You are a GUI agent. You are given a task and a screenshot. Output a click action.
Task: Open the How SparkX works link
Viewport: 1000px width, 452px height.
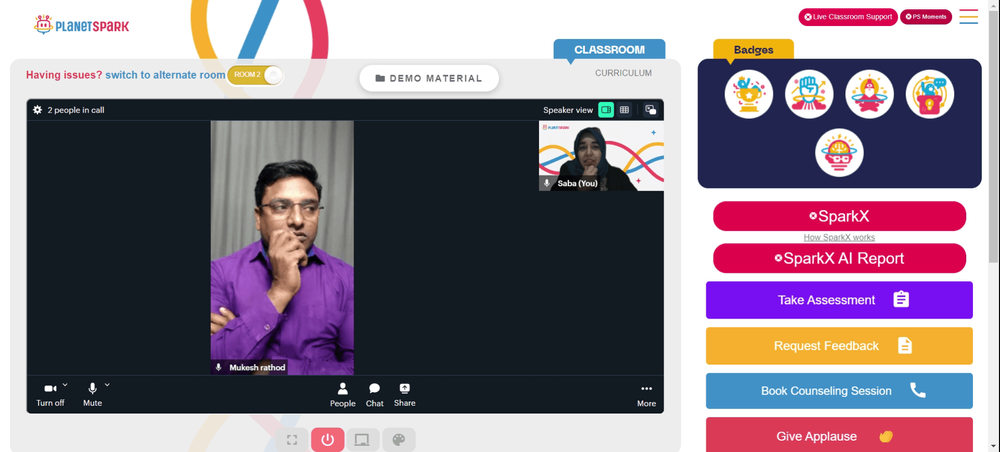[x=839, y=237]
